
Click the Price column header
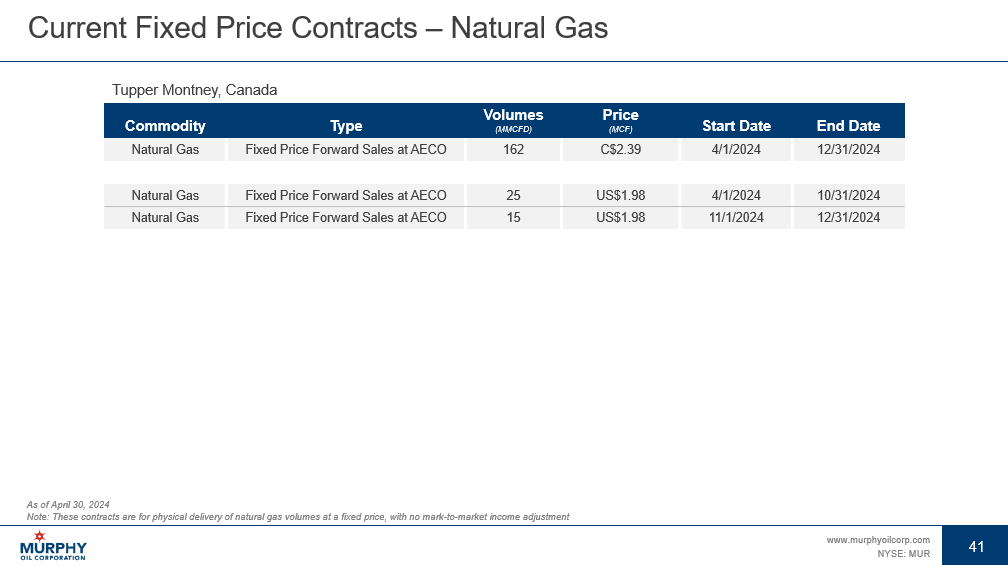pyautogui.click(x=620, y=120)
